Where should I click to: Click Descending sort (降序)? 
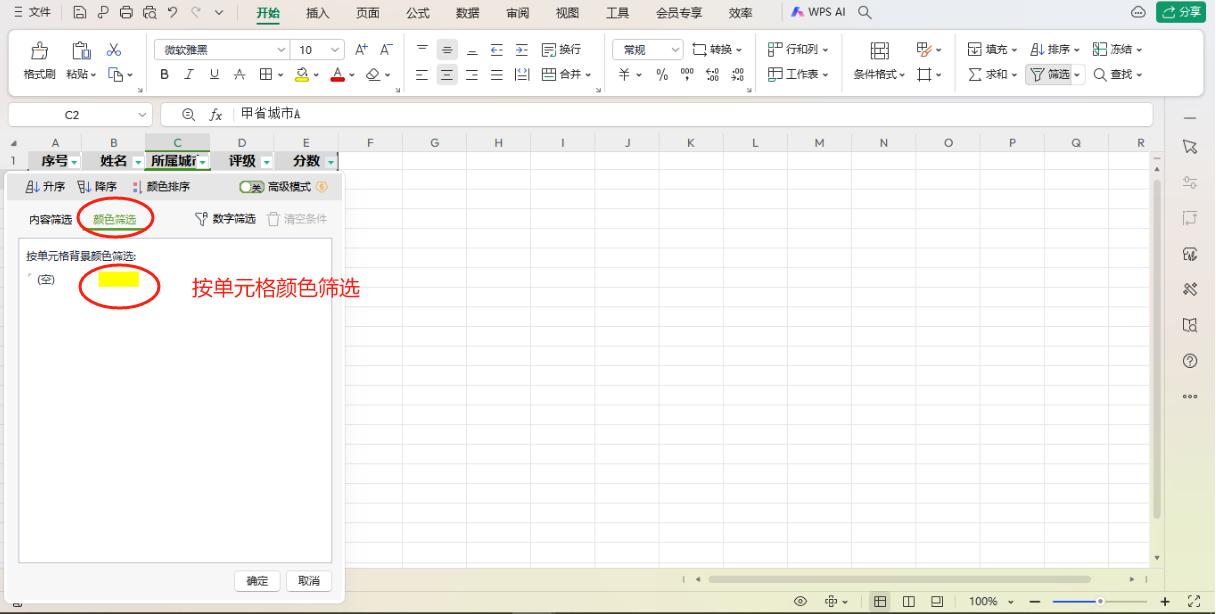[x=97, y=186]
